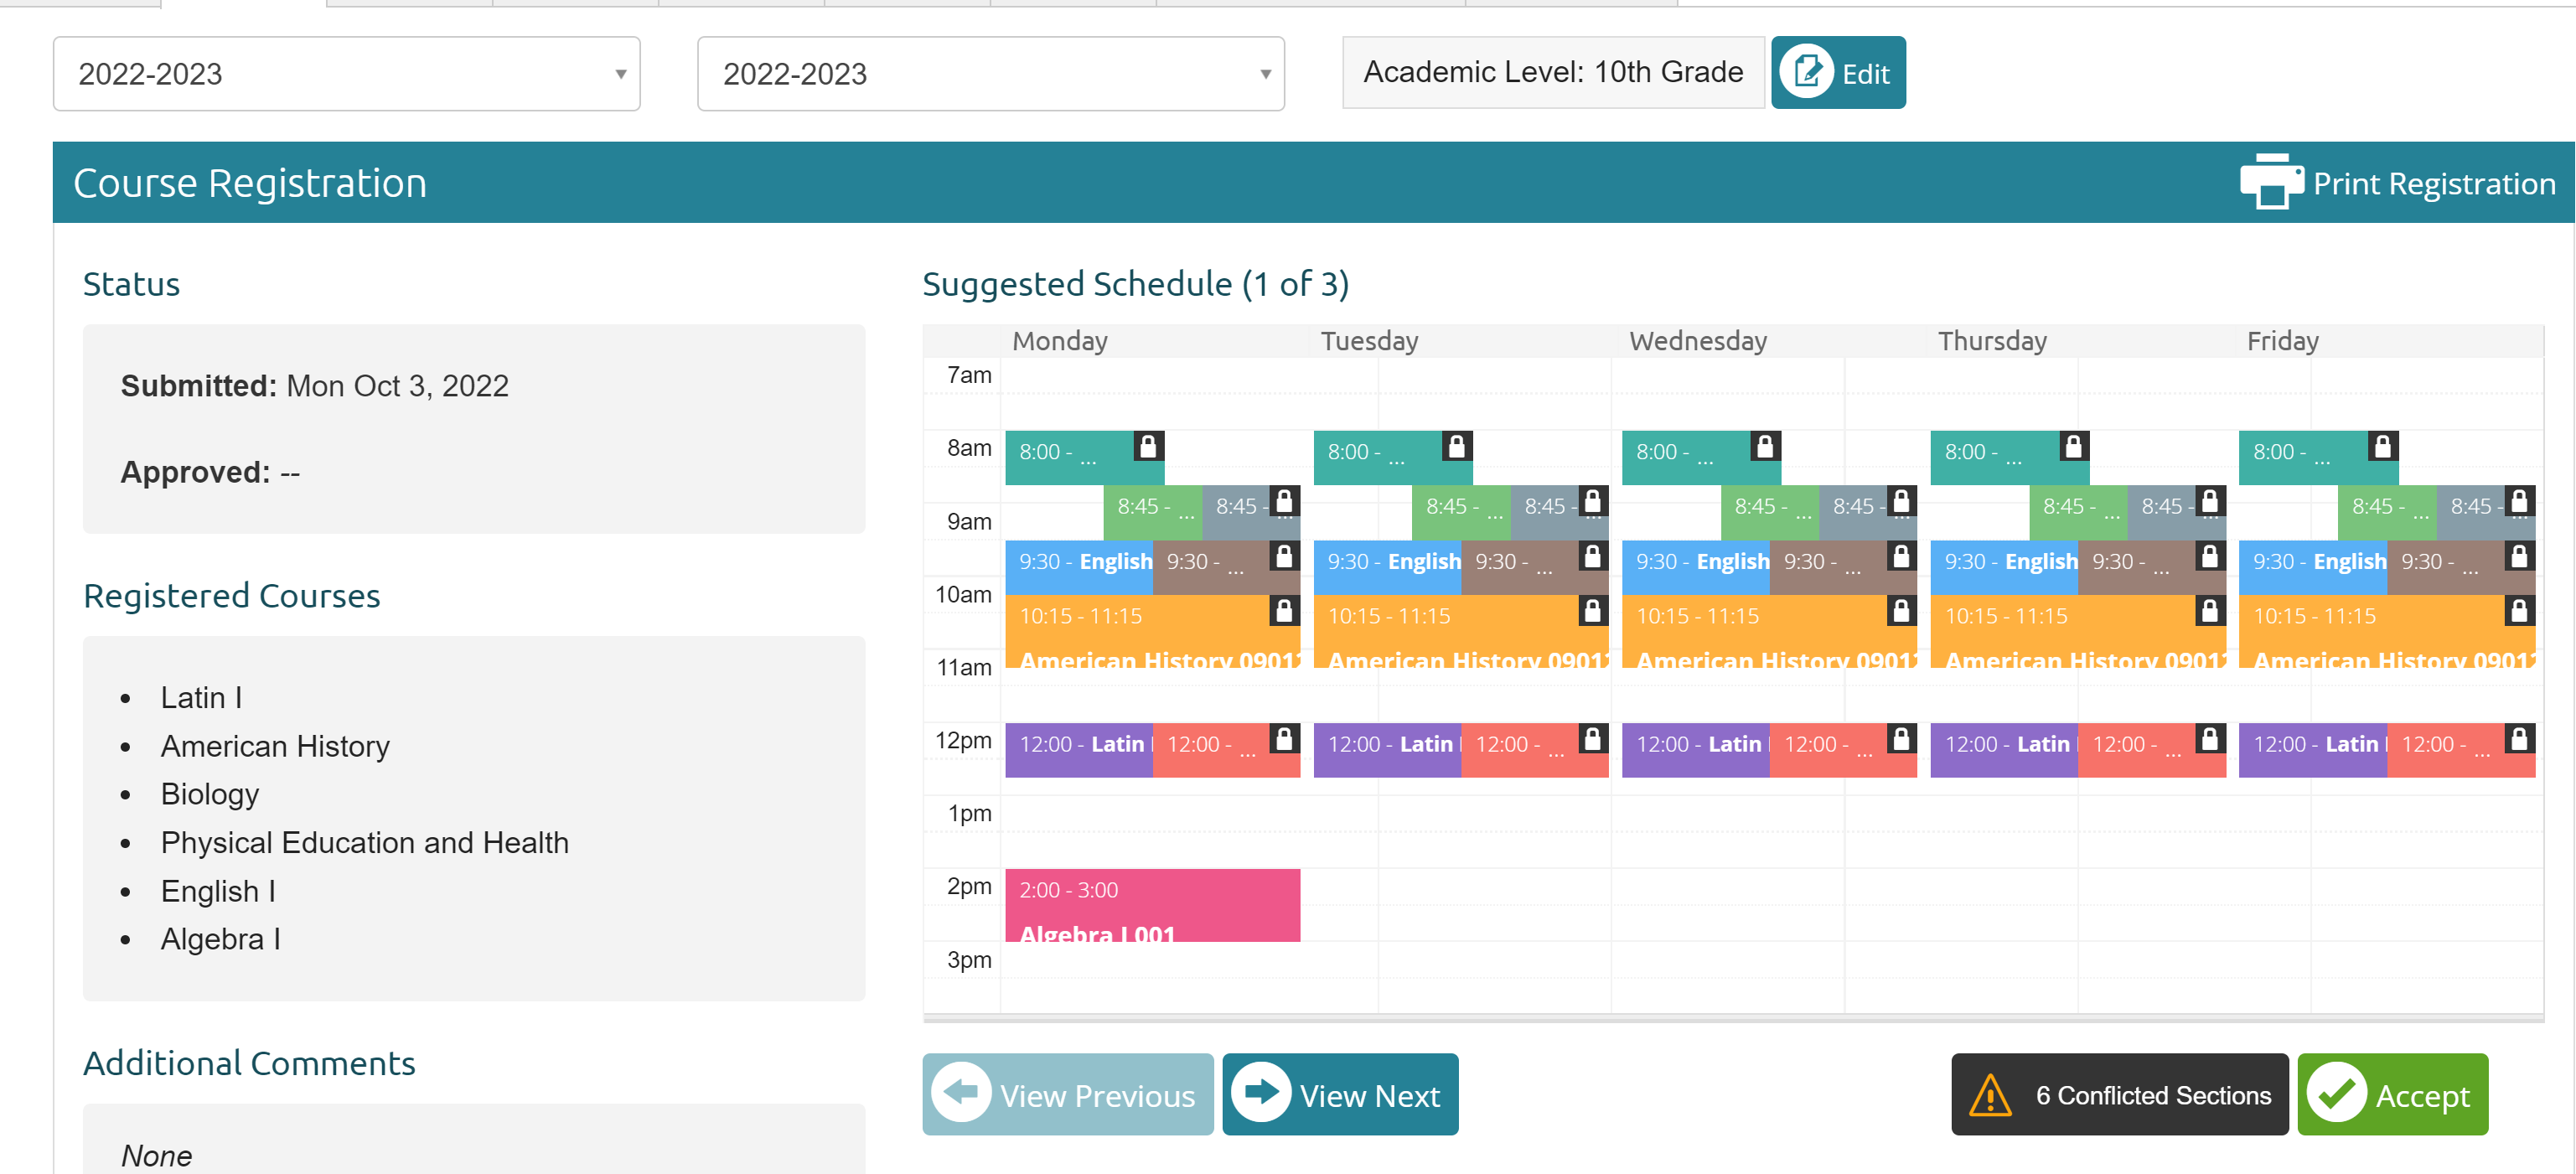Click the pencil Edit icon
This screenshot has width=2576, height=1174.
1806,72
